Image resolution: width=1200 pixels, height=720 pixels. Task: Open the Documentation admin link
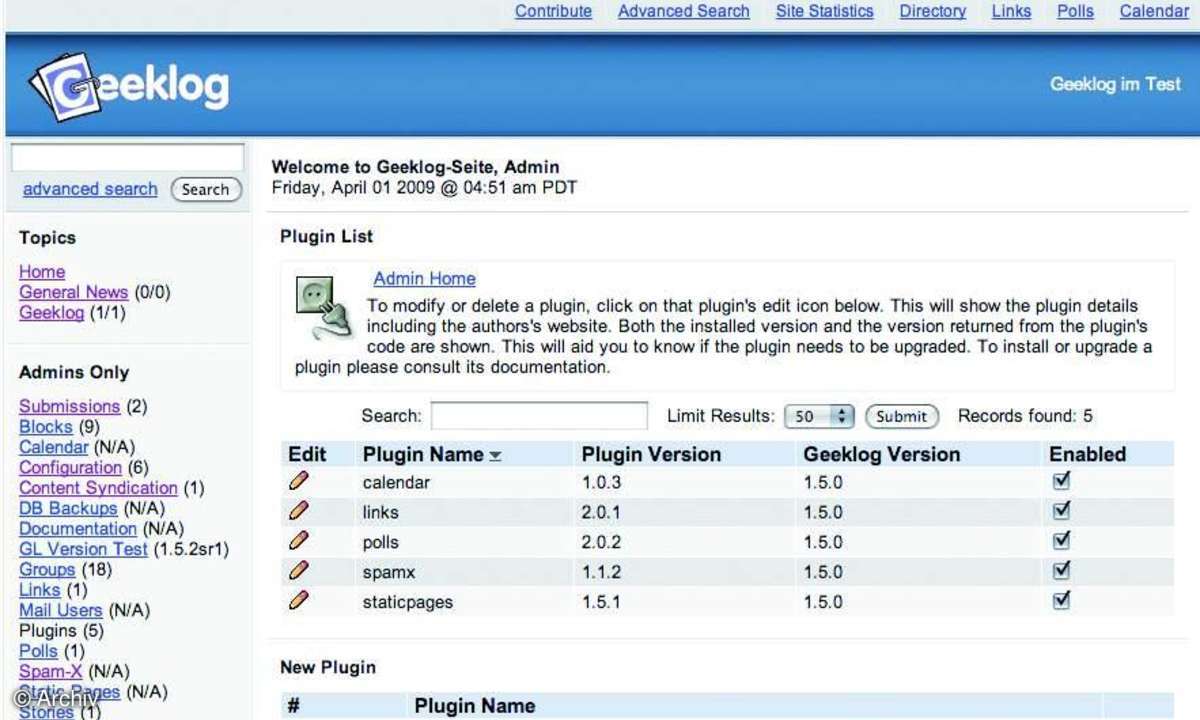[x=78, y=528]
